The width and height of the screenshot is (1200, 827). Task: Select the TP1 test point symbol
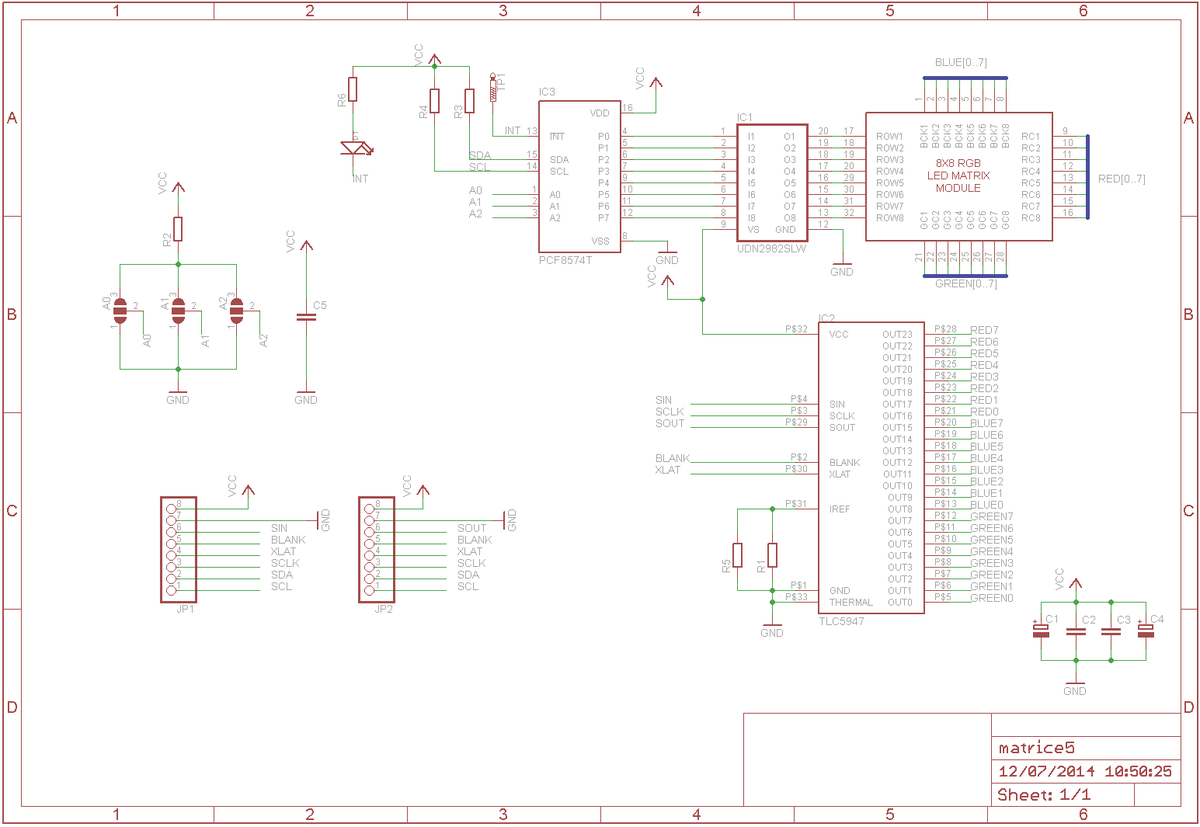click(493, 88)
